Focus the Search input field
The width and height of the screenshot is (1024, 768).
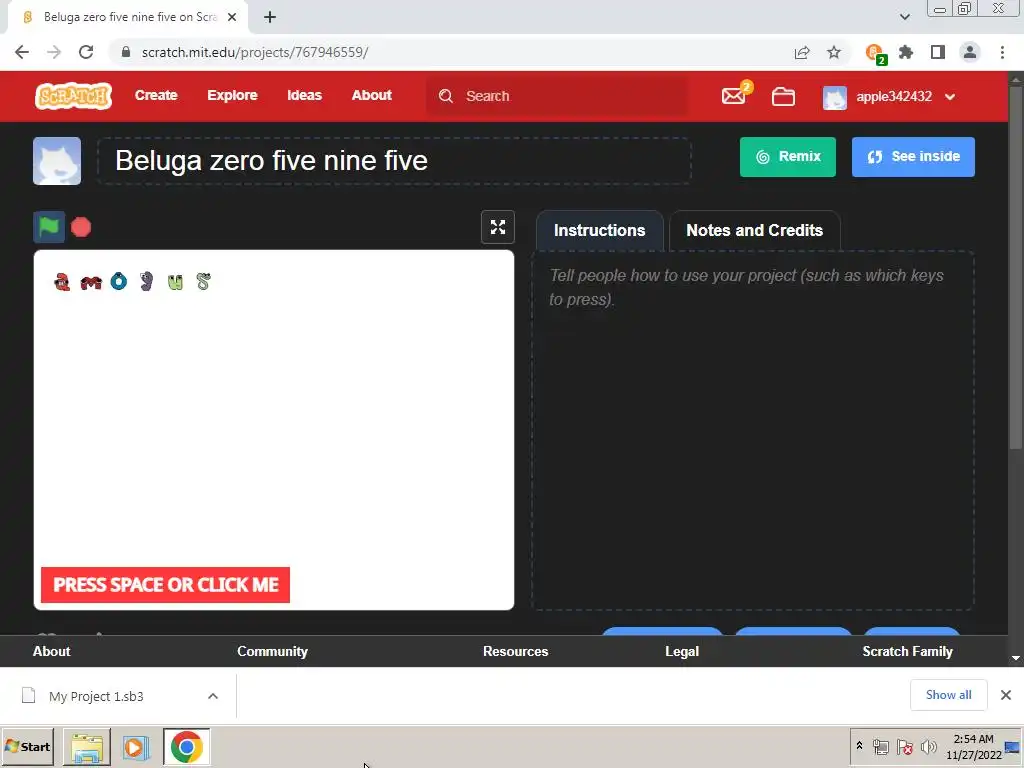[x=557, y=96]
